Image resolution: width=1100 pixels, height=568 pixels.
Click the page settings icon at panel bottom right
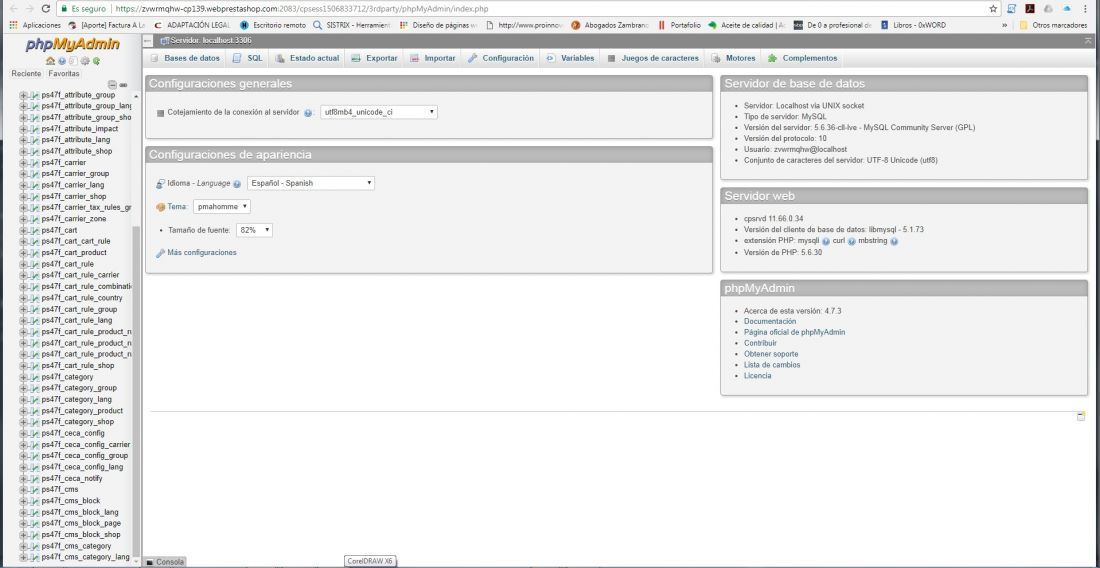1081,417
